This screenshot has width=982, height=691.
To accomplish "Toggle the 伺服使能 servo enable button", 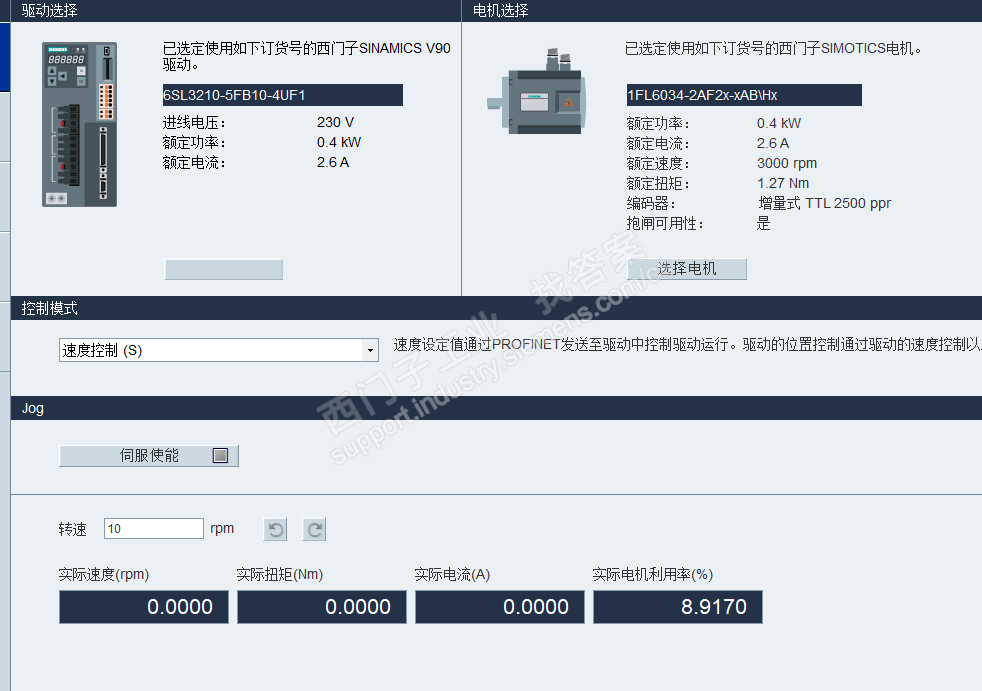I will pos(149,455).
